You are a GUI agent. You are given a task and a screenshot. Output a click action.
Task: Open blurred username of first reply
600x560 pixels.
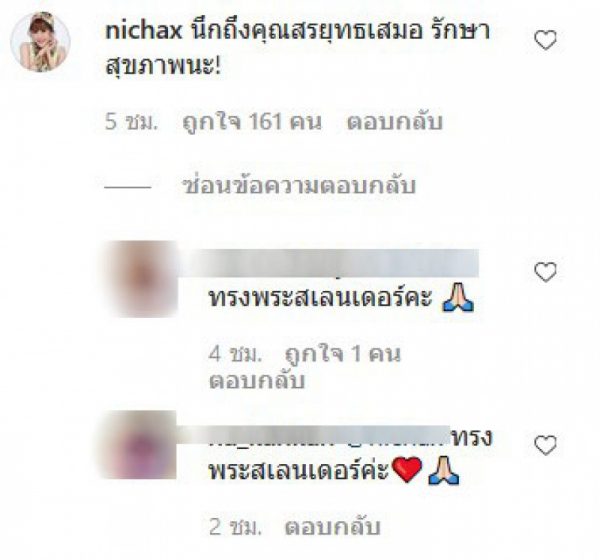(x=328, y=263)
